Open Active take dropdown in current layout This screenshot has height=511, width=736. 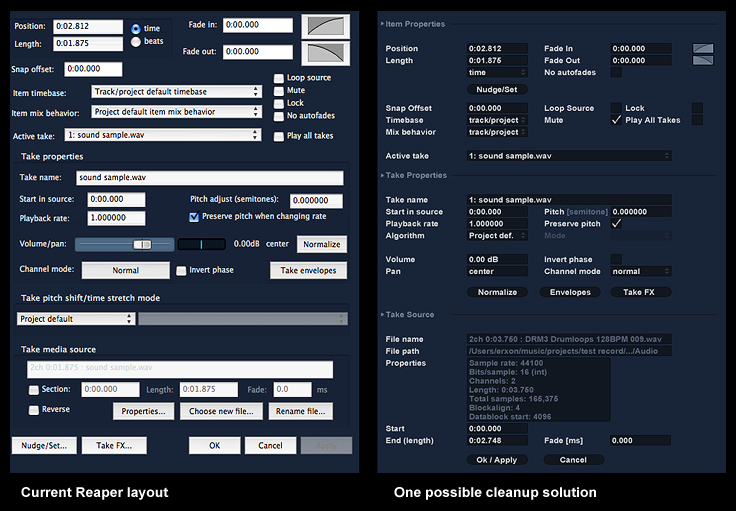pyautogui.click(x=163, y=135)
